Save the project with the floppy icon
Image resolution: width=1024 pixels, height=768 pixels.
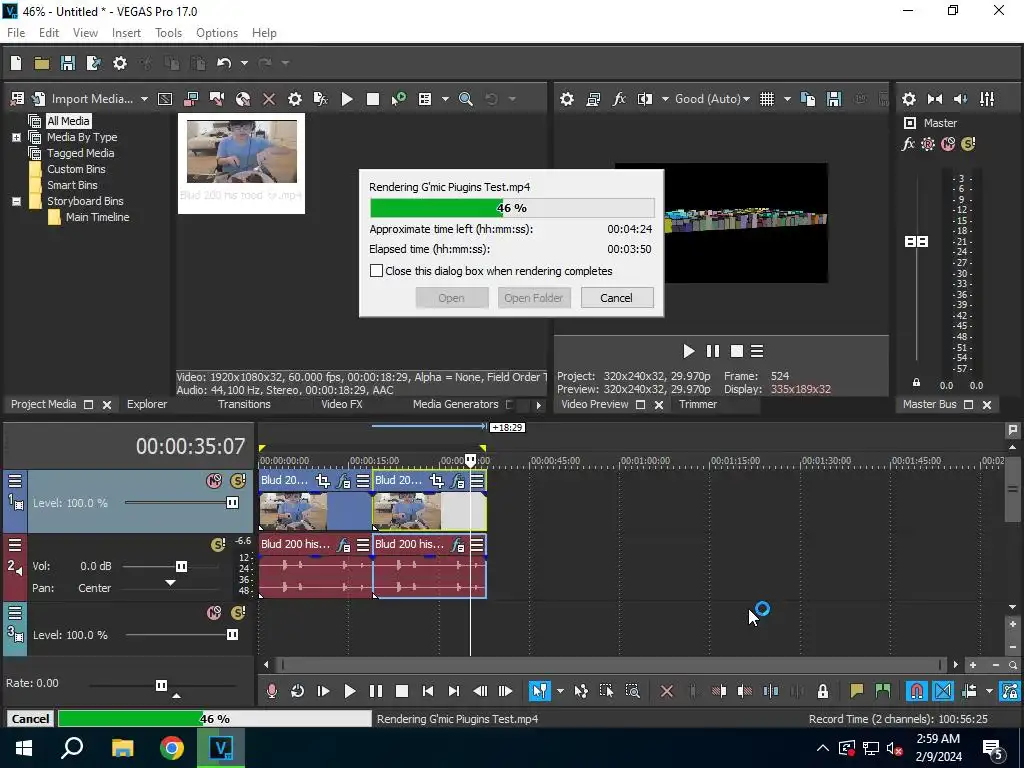point(67,63)
